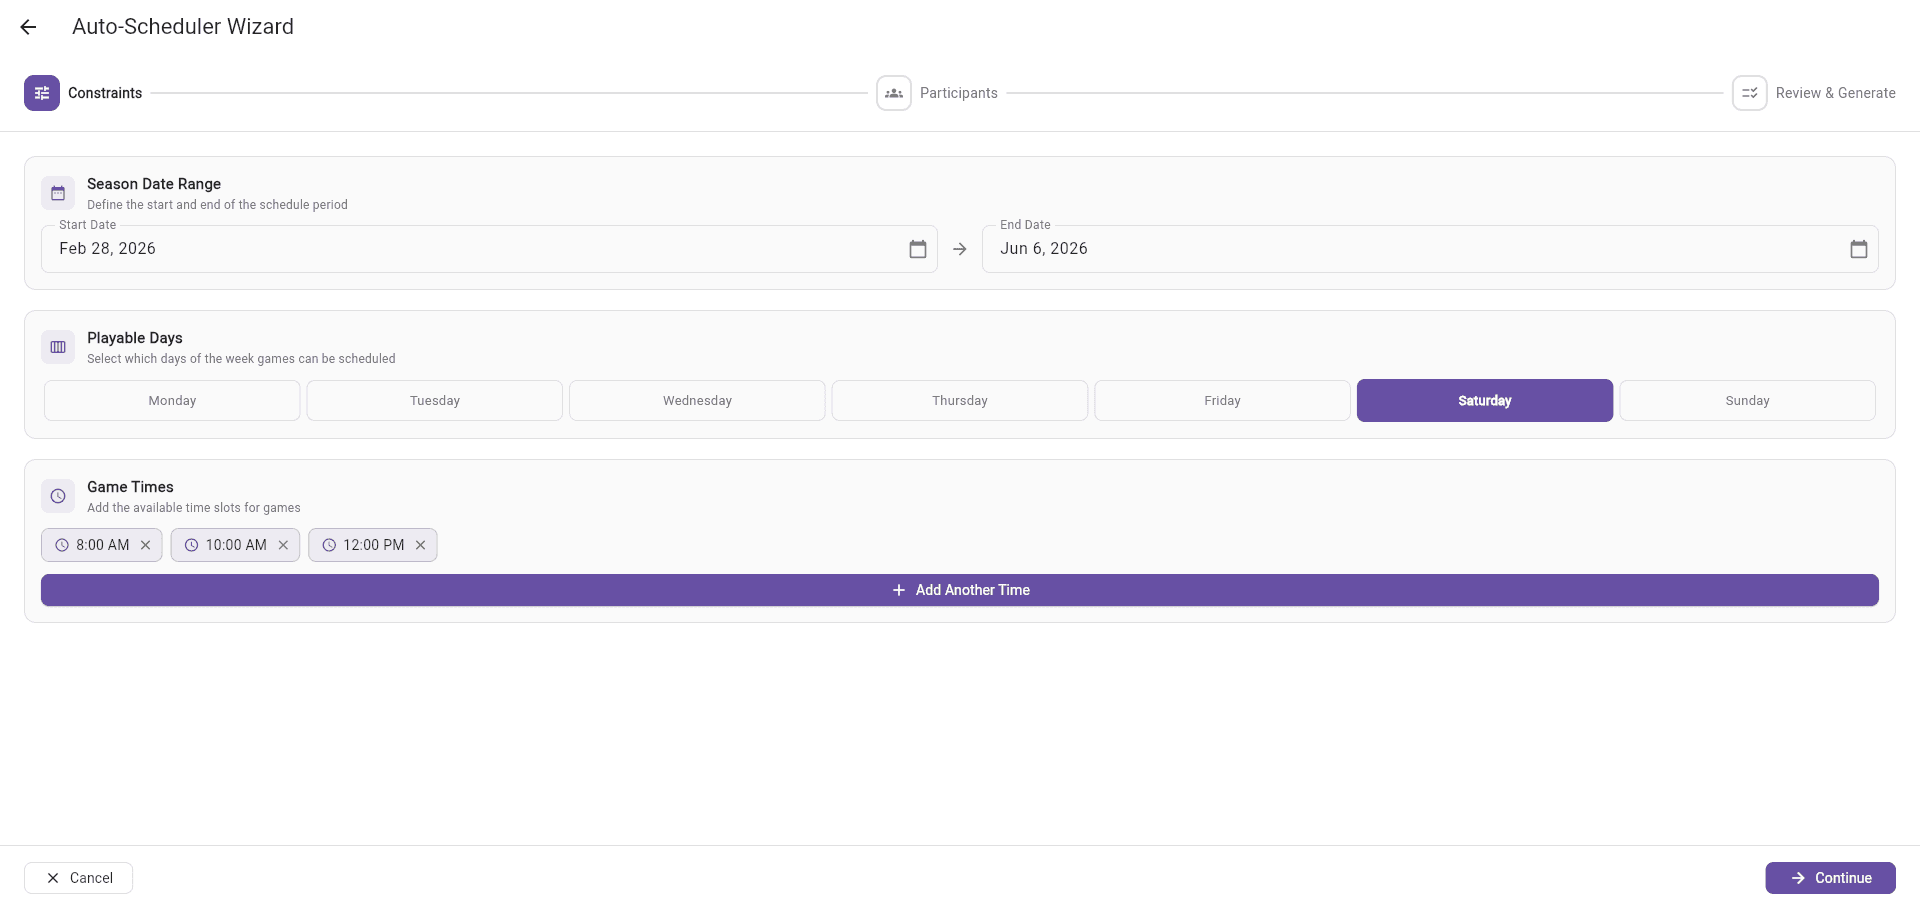Click Add Another Time button

[x=960, y=590]
